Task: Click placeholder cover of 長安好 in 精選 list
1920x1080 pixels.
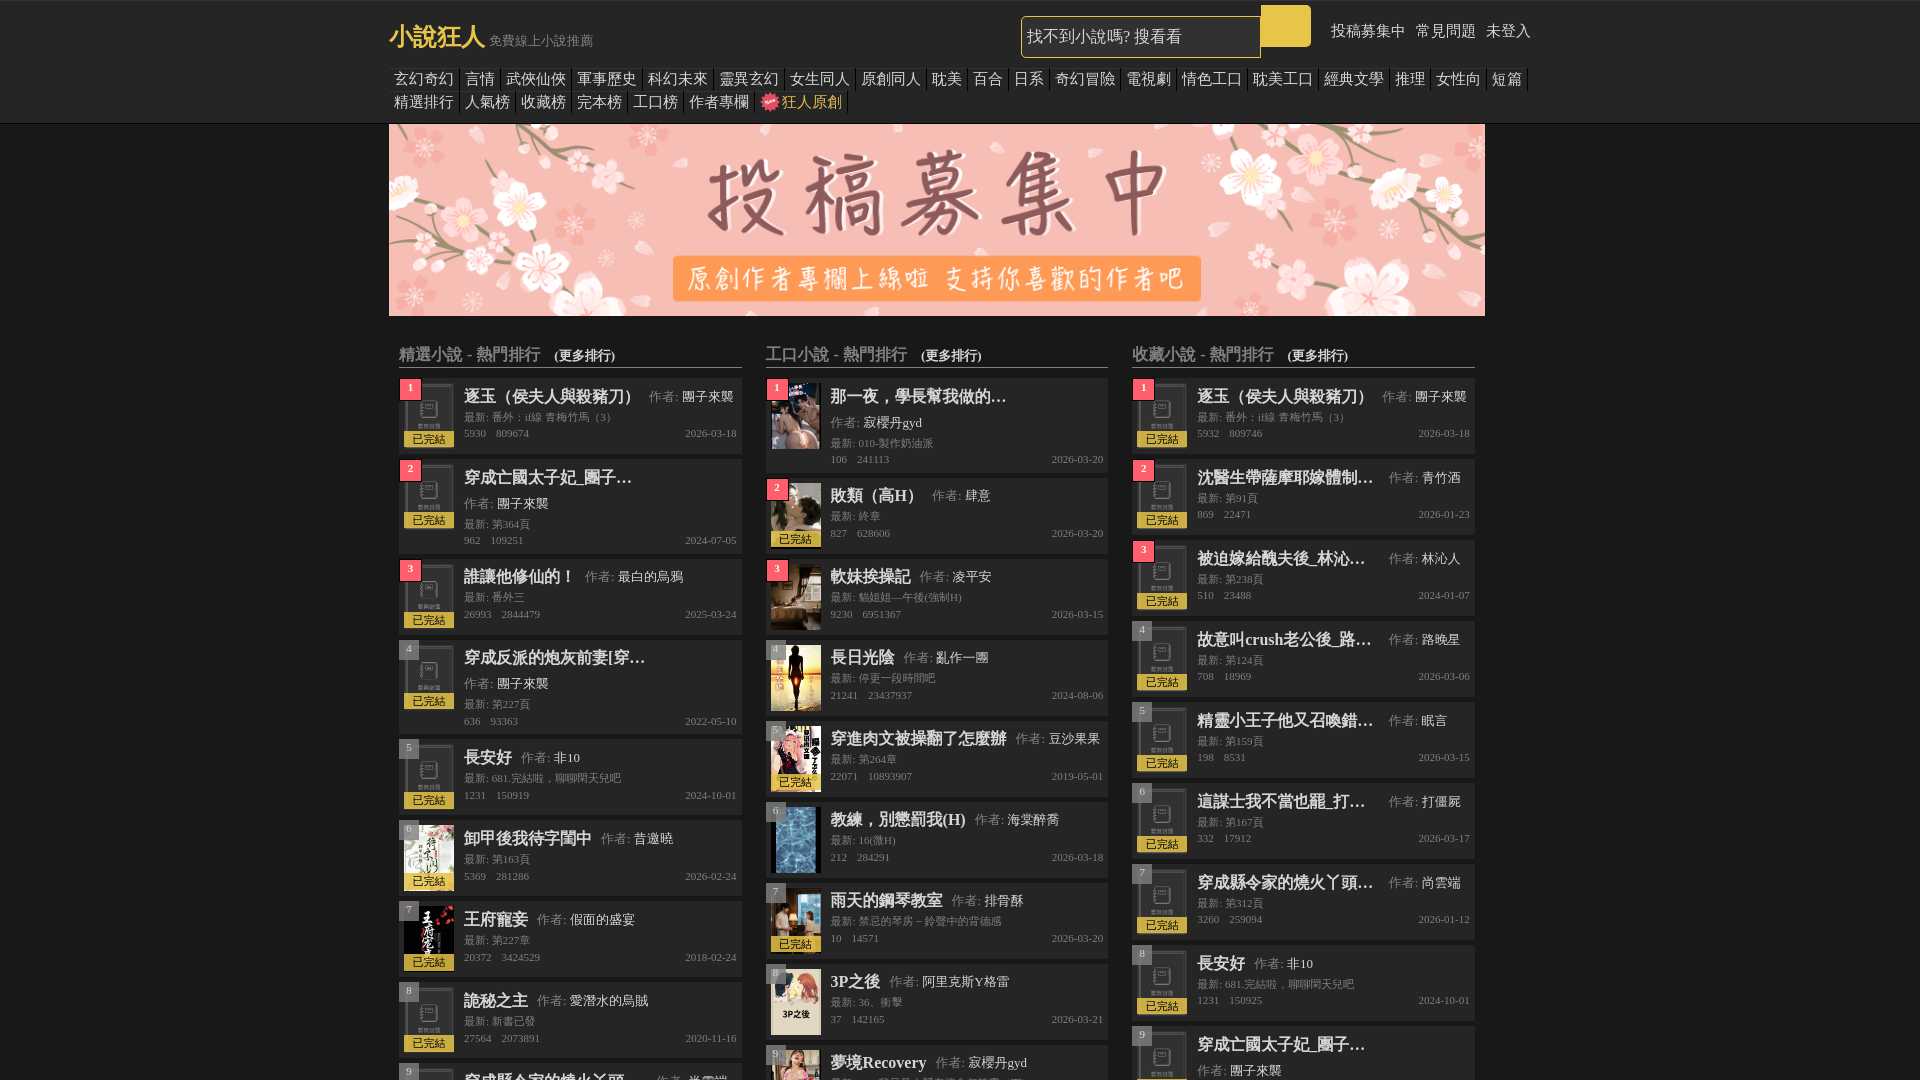Action: point(429,777)
